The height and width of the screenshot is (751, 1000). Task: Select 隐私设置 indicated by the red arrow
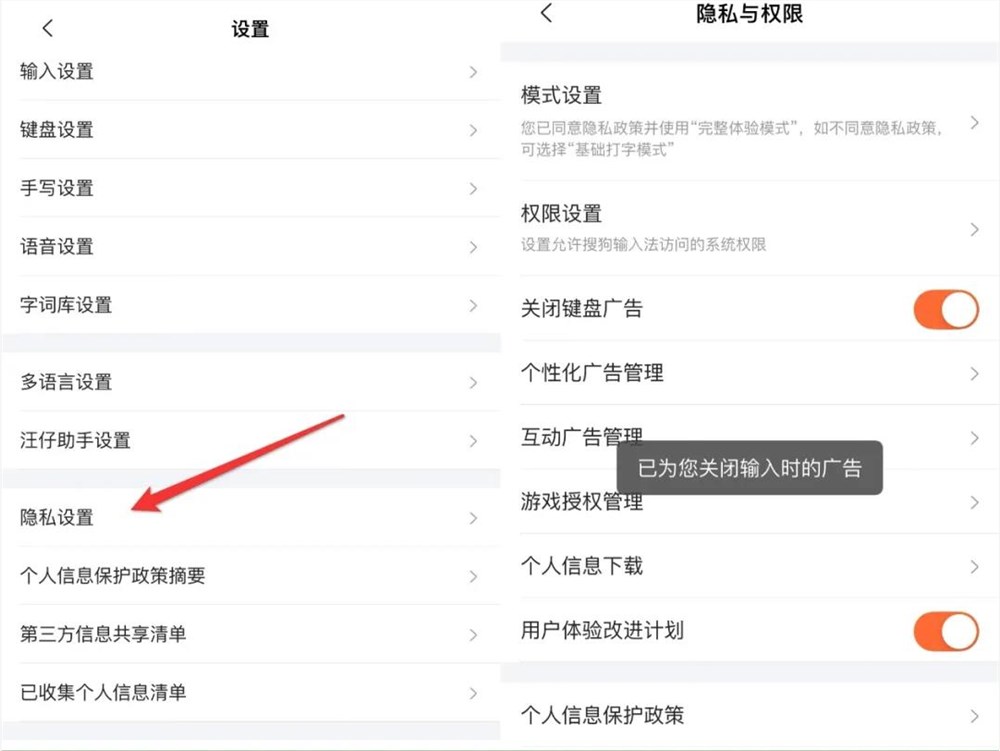click(250, 518)
